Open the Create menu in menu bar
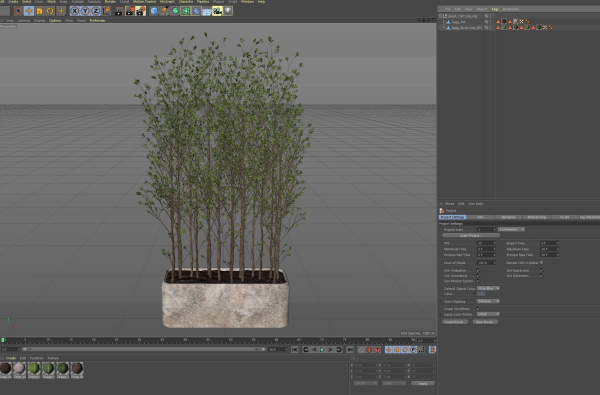 [13, 2]
